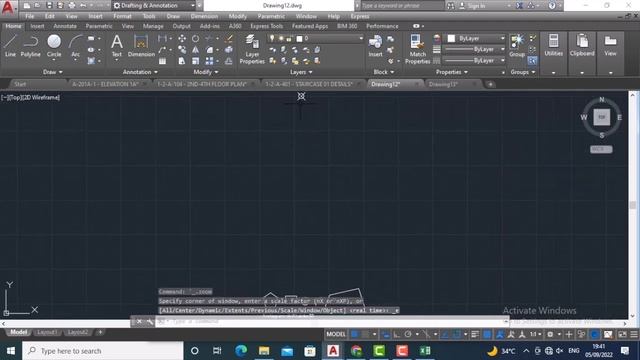Viewport: 640px width, 360px height.
Task: Click the Help question mark icon
Action: click(552, 6)
